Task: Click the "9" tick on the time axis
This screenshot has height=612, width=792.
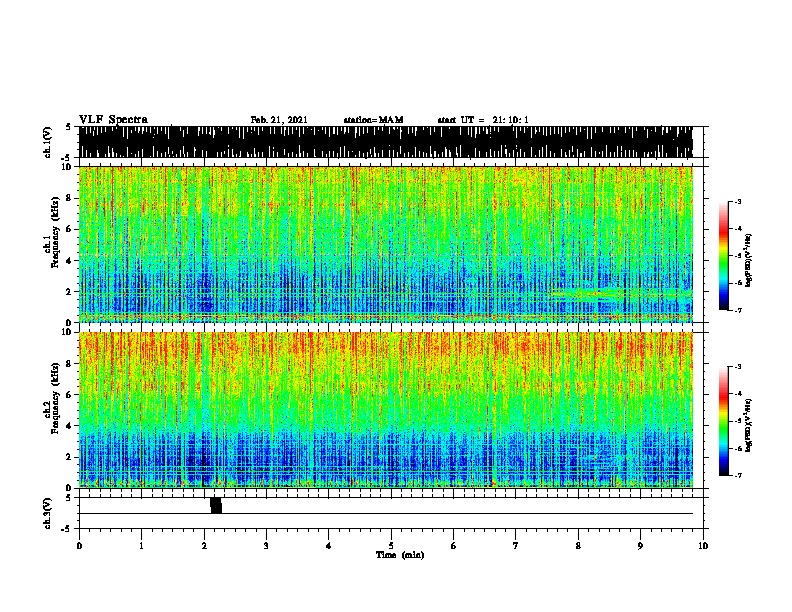Action: pos(640,545)
